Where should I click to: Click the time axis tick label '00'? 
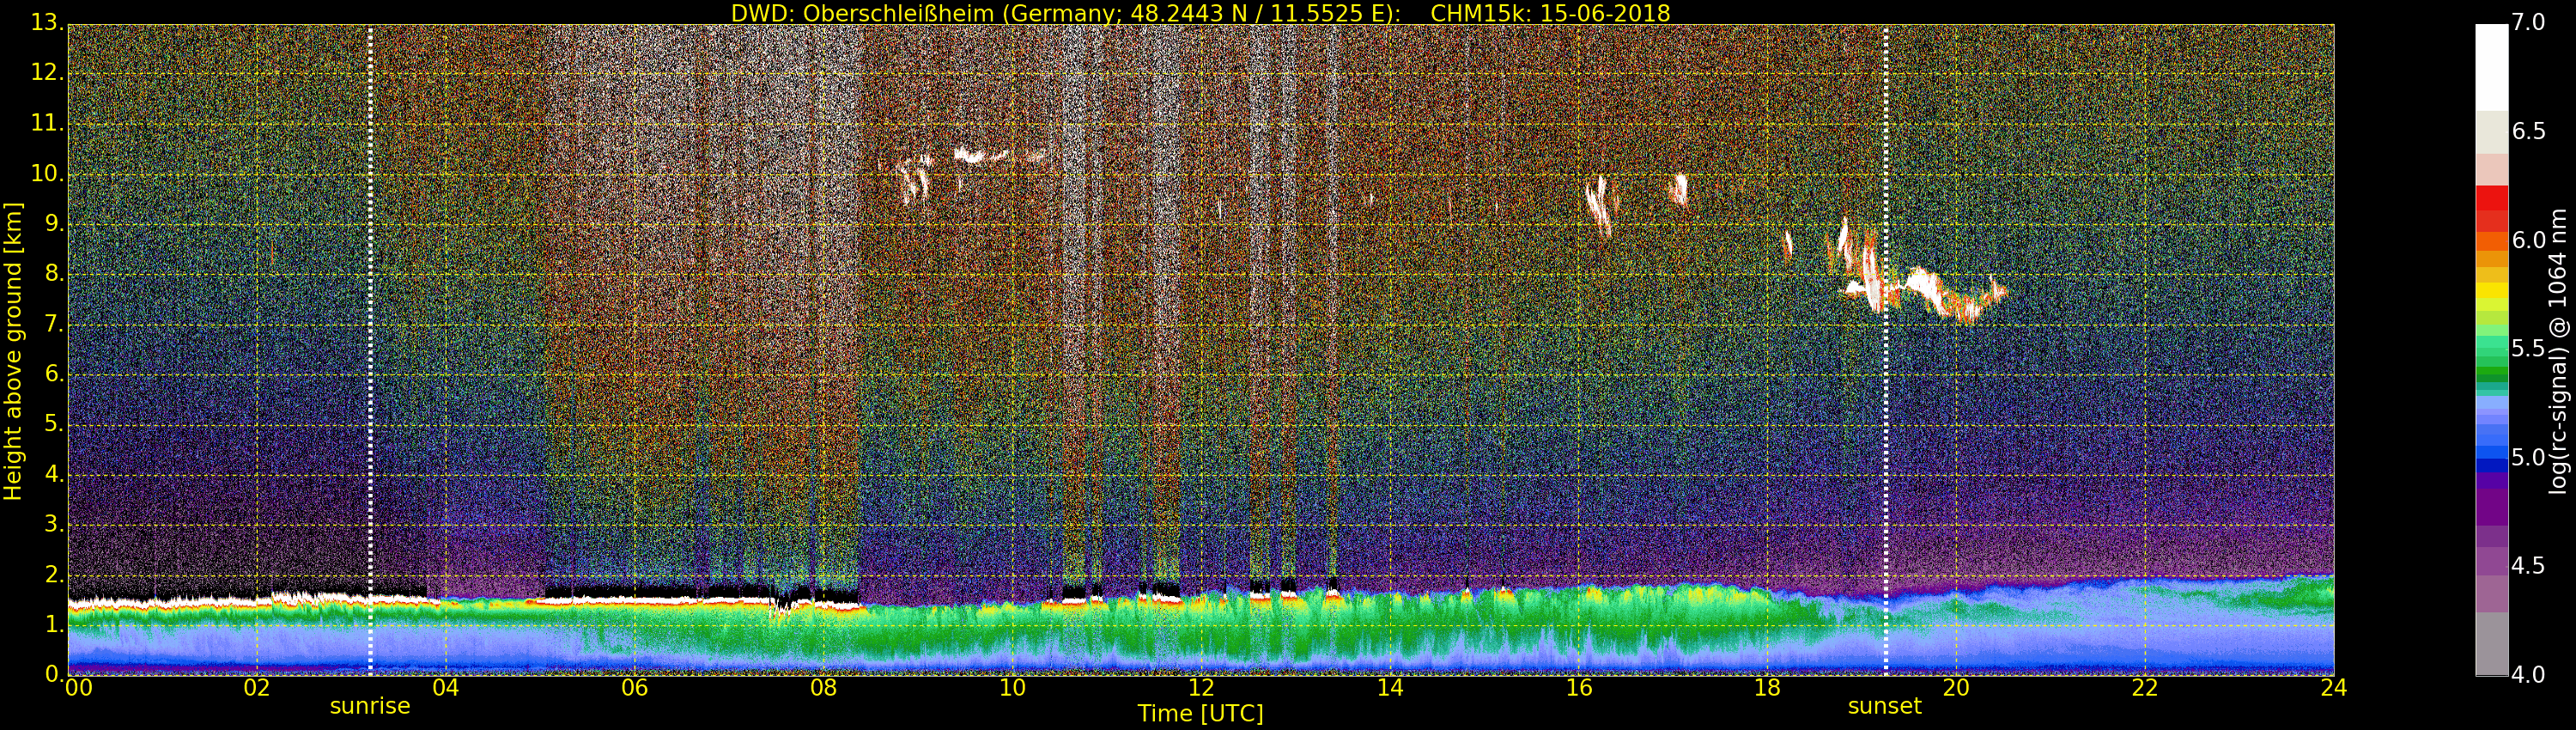click(x=78, y=688)
